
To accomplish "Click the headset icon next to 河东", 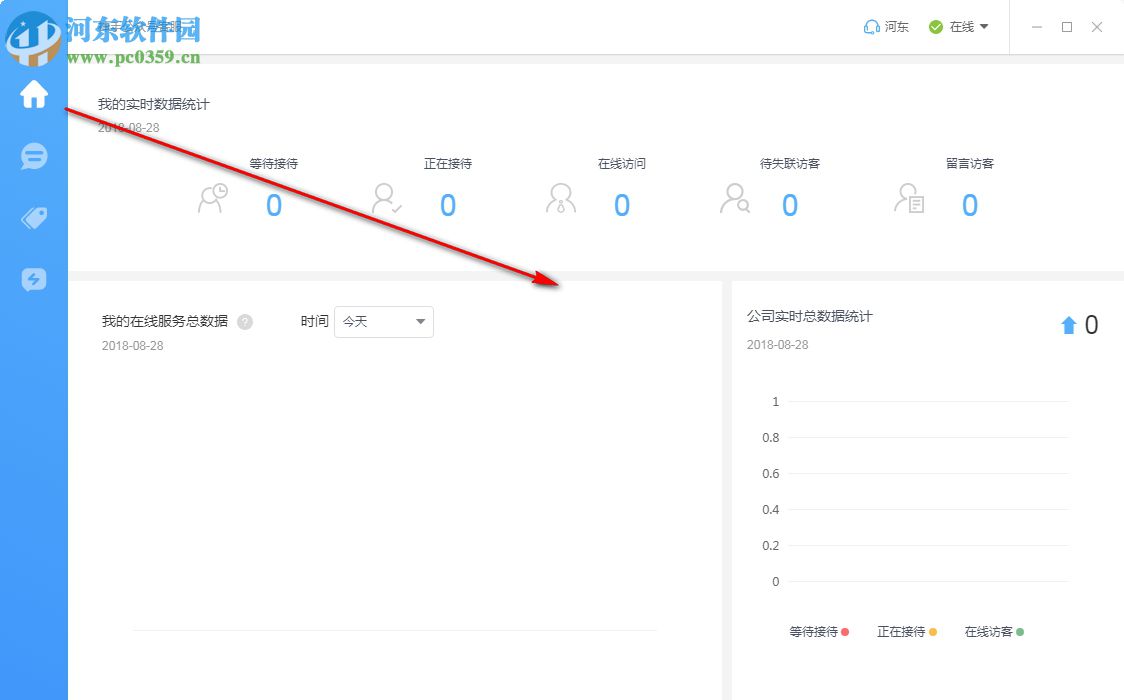I will pyautogui.click(x=869, y=26).
